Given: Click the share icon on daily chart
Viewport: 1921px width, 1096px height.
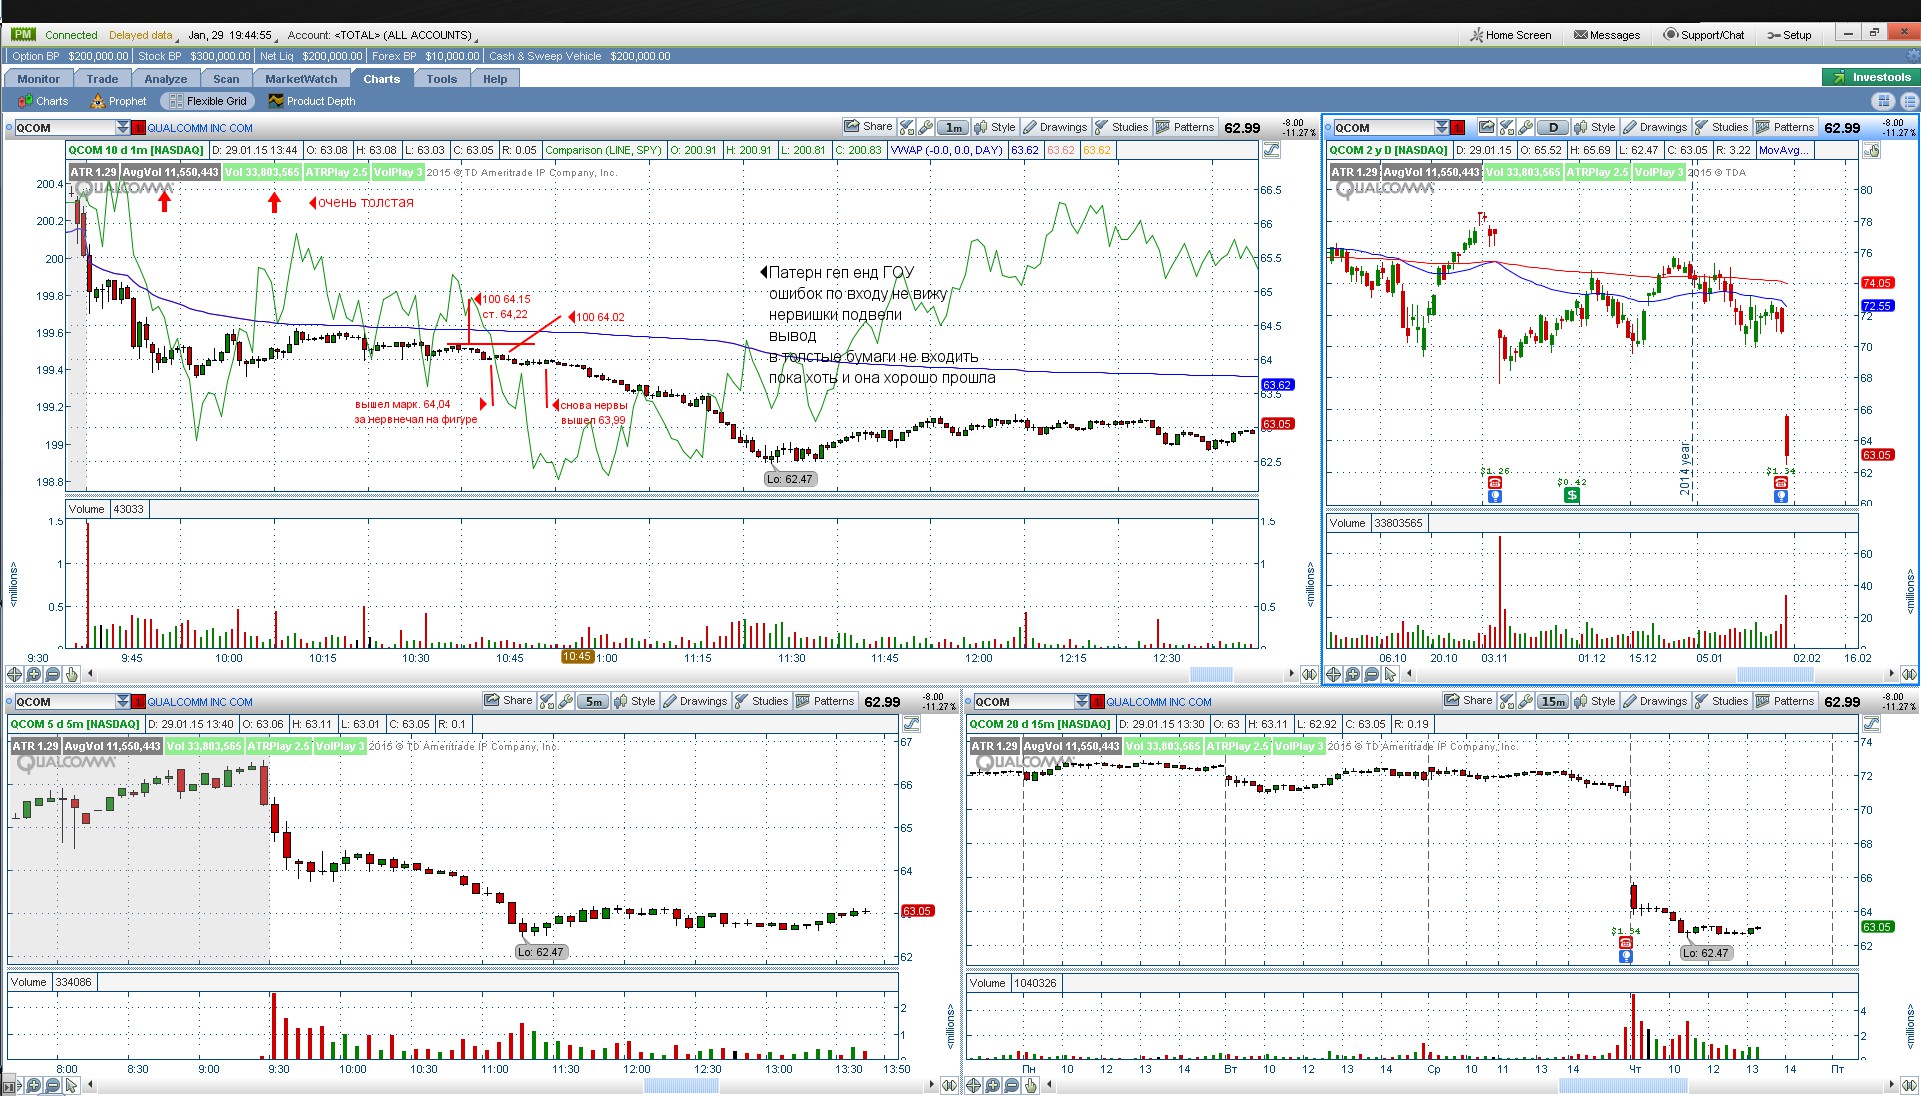Looking at the screenshot, I should coord(1487,127).
